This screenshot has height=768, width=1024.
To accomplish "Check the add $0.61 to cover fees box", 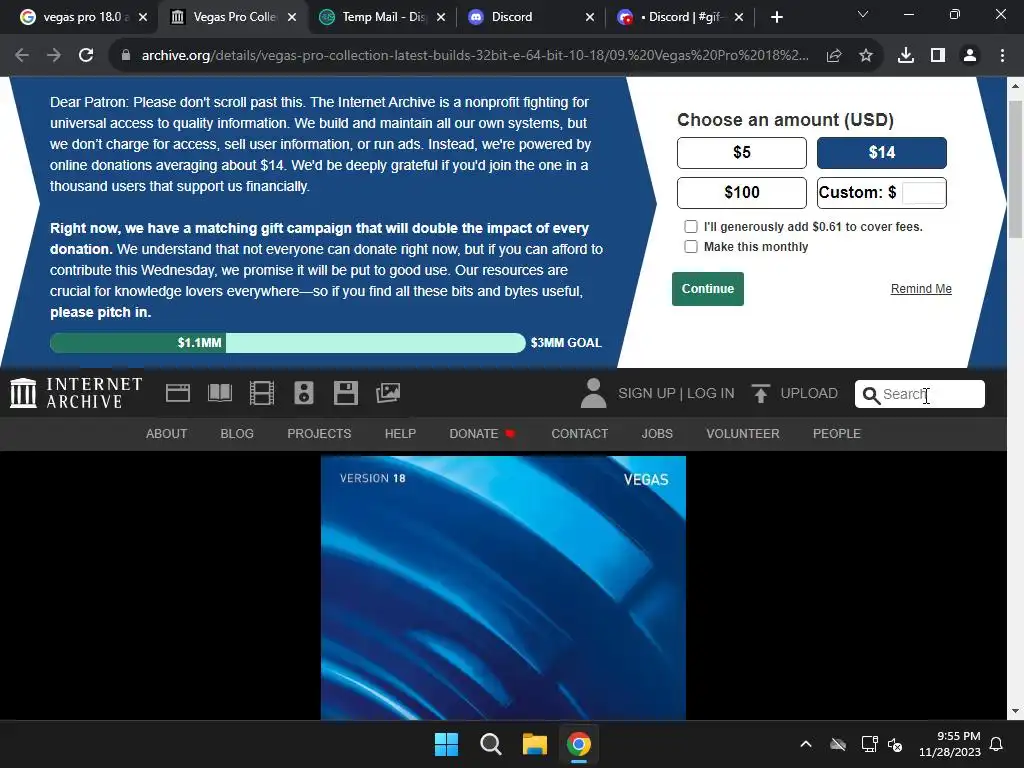I will (x=691, y=227).
